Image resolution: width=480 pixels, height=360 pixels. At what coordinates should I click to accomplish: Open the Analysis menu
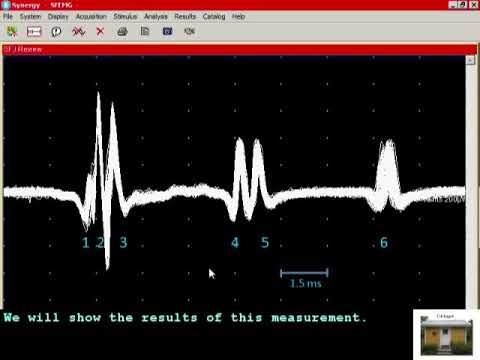156,16
